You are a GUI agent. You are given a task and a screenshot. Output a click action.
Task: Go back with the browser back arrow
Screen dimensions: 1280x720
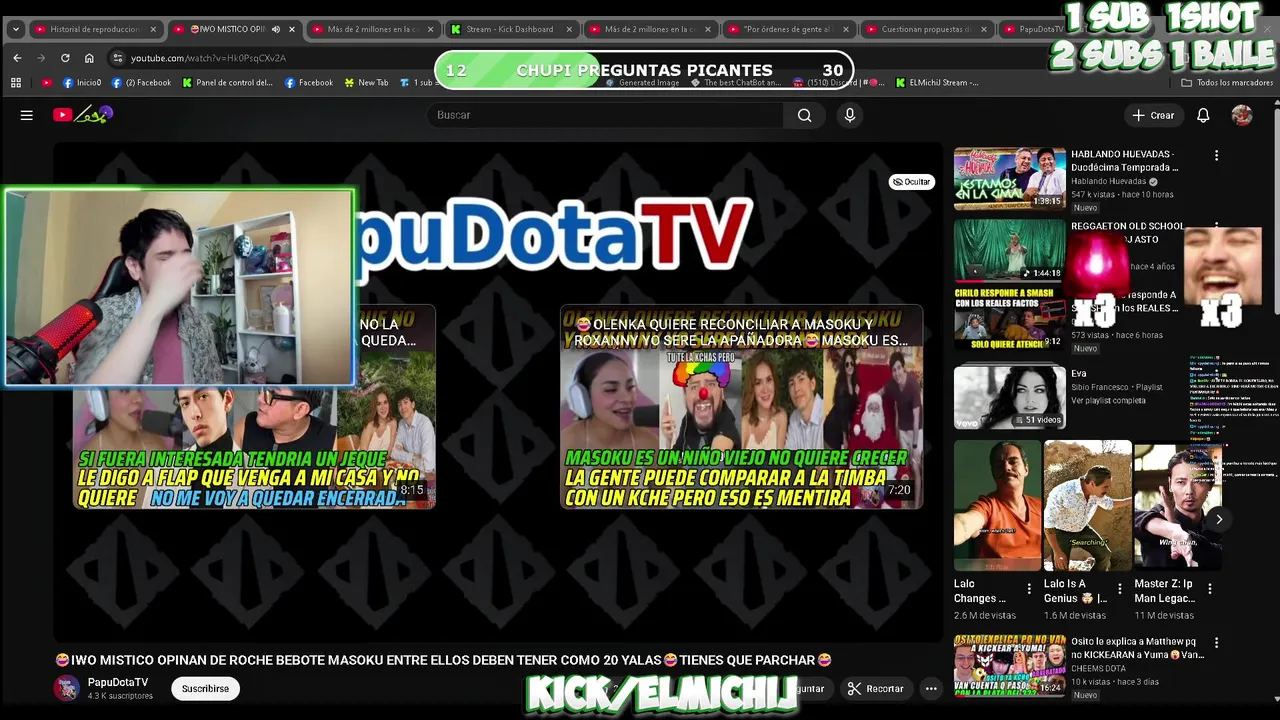click(x=17, y=58)
